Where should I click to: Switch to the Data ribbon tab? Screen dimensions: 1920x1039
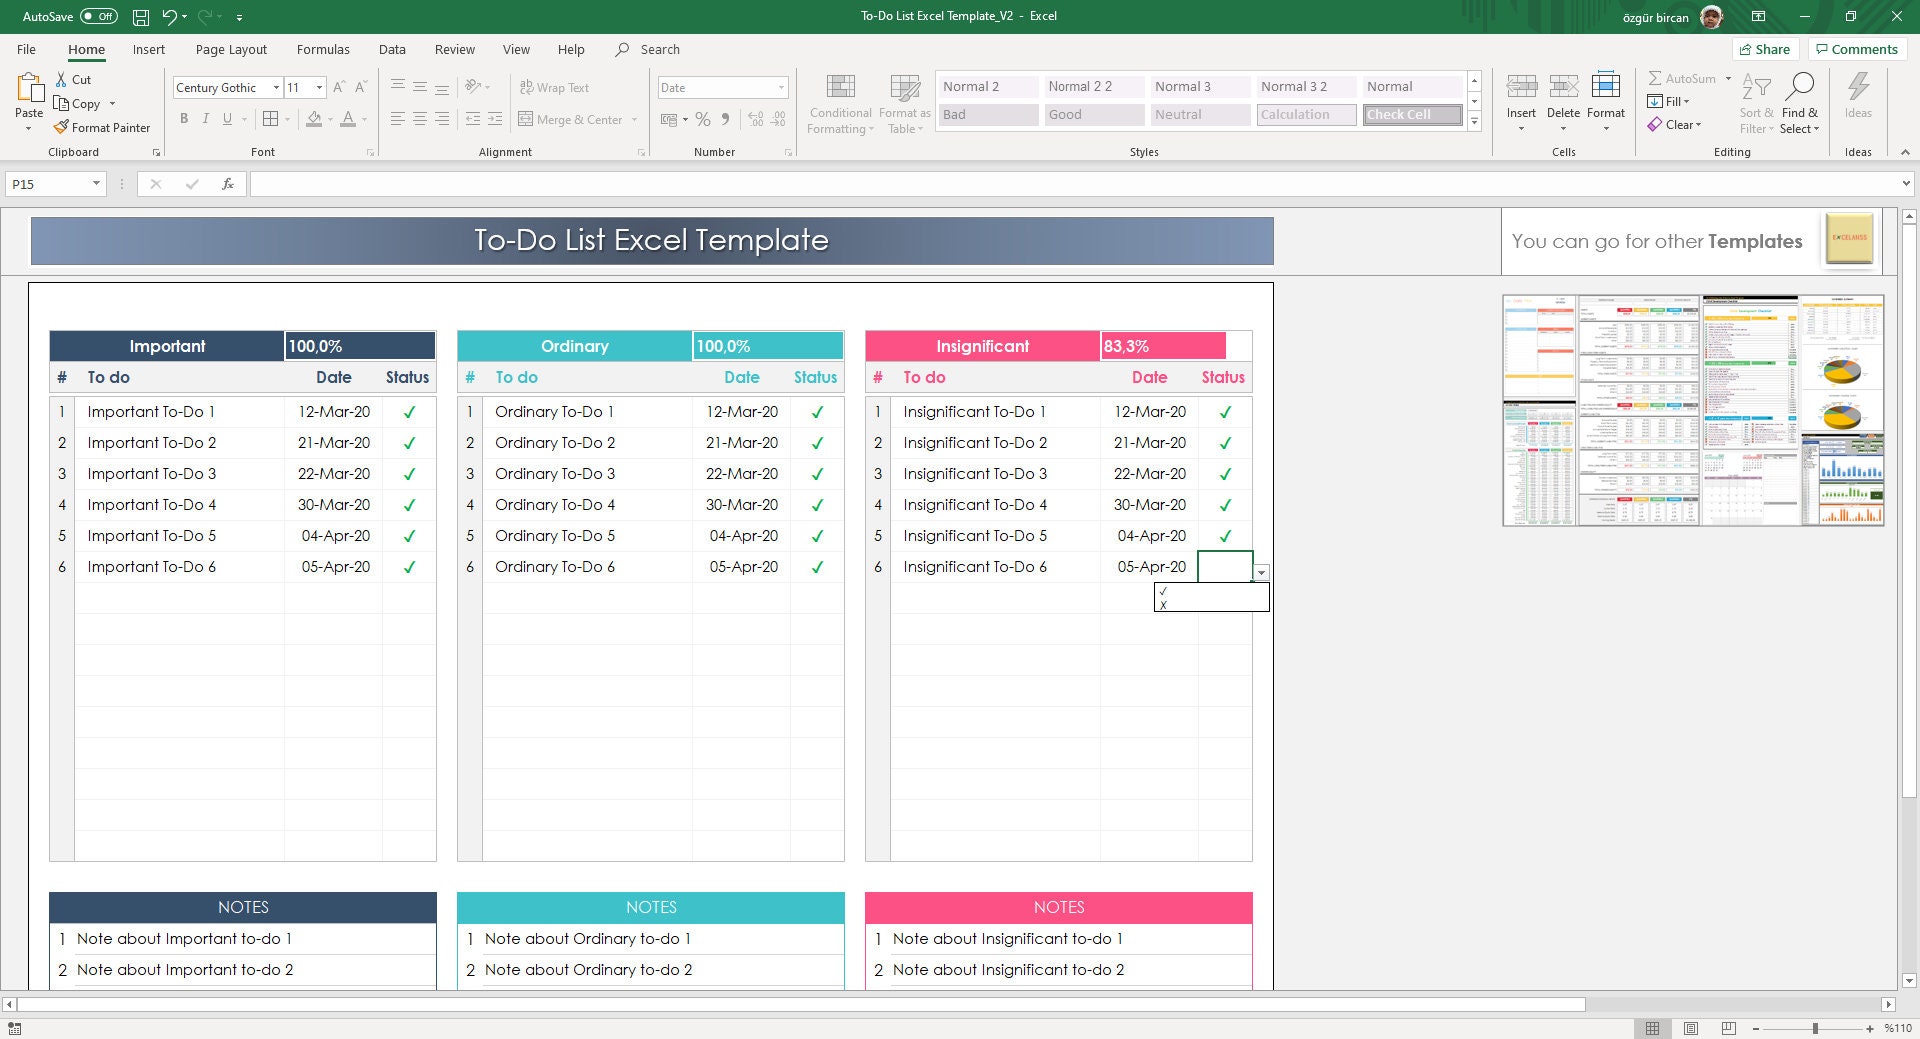point(392,49)
